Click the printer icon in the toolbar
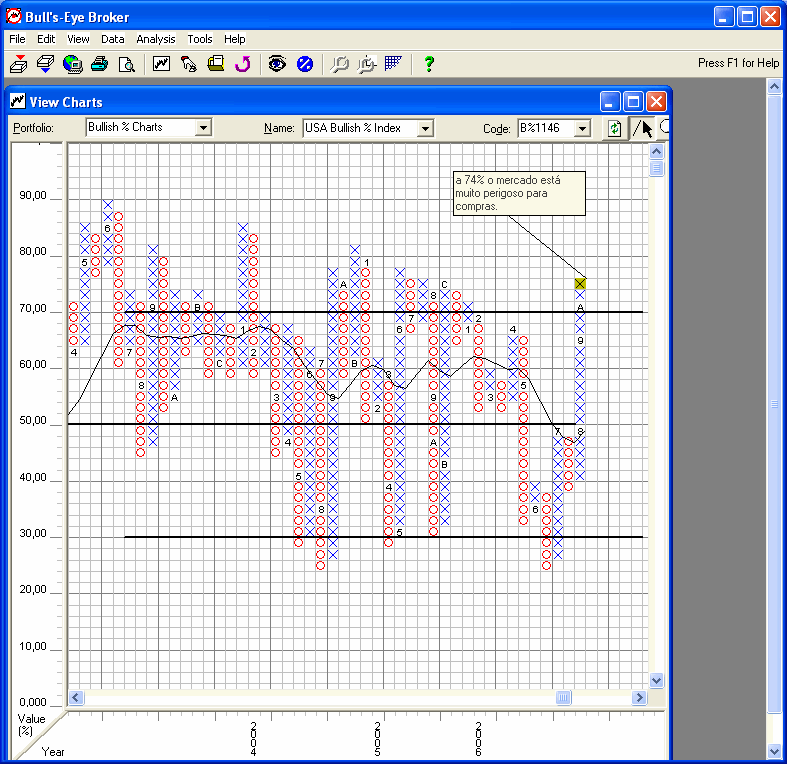Image resolution: width=787 pixels, height=764 pixels. (x=99, y=64)
